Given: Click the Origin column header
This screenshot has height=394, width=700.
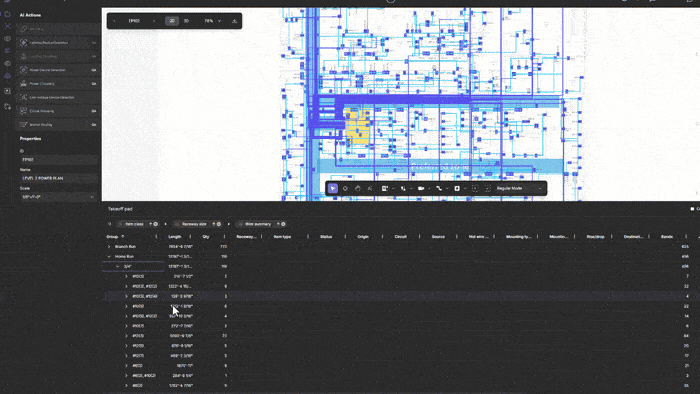Looking at the screenshot, I should pyautogui.click(x=363, y=236).
